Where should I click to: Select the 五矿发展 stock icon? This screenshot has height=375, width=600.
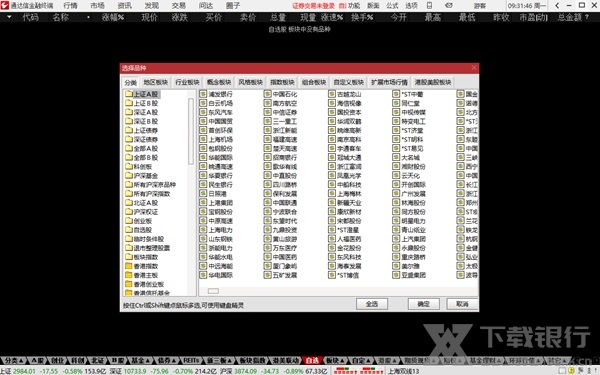click(267, 275)
